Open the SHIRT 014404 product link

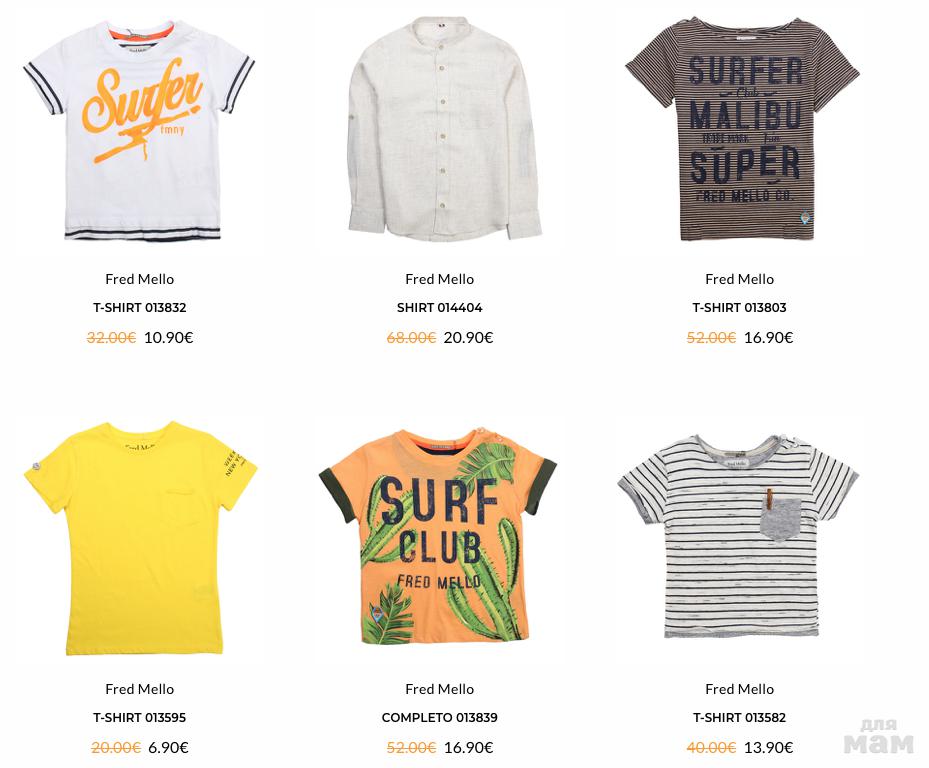(x=439, y=308)
